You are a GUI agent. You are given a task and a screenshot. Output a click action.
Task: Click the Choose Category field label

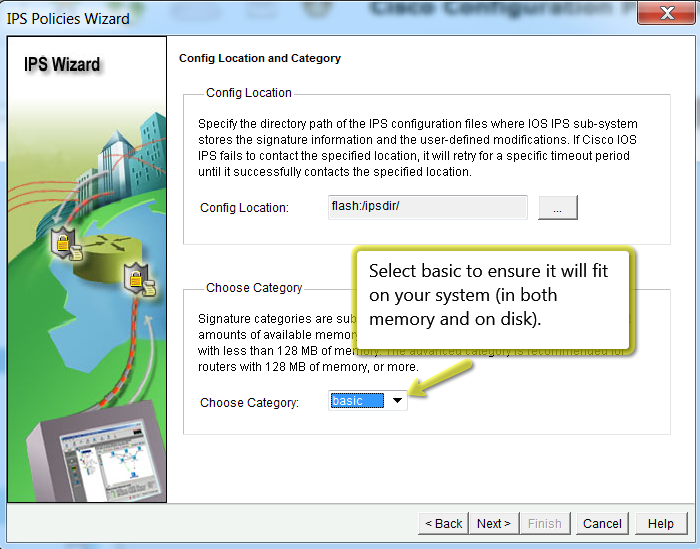click(x=249, y=403)
